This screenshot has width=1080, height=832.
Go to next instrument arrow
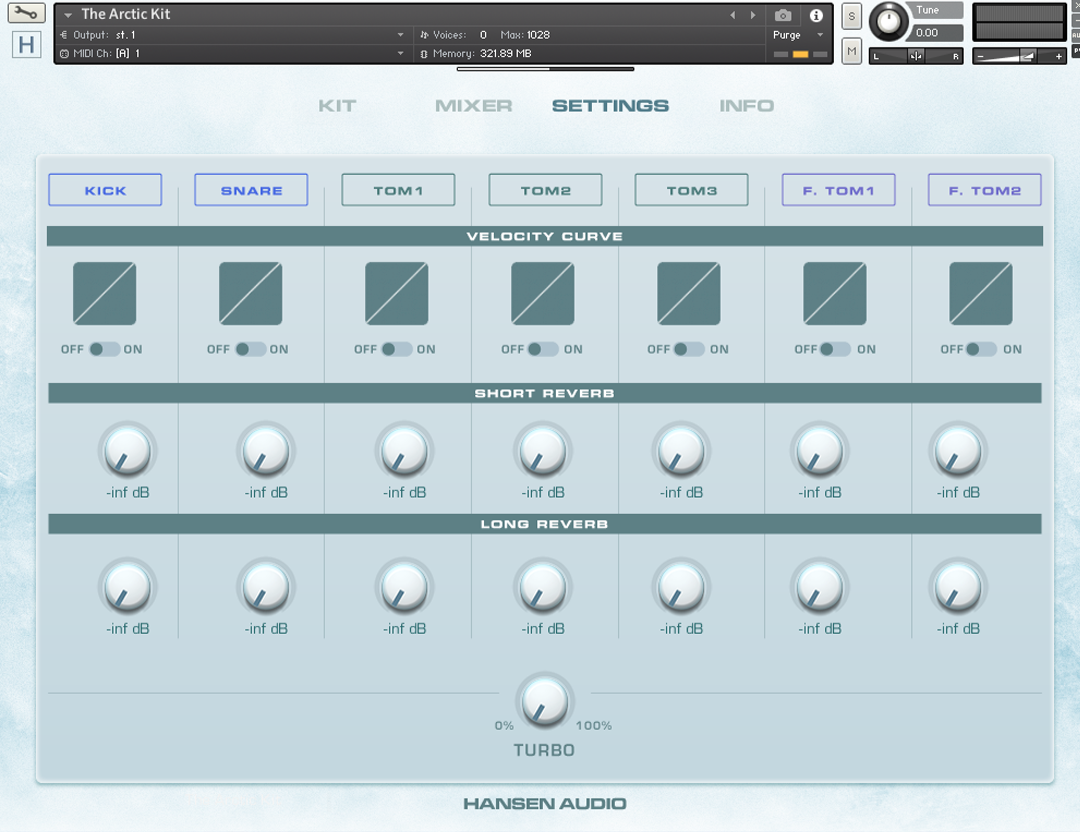(753, 15)
